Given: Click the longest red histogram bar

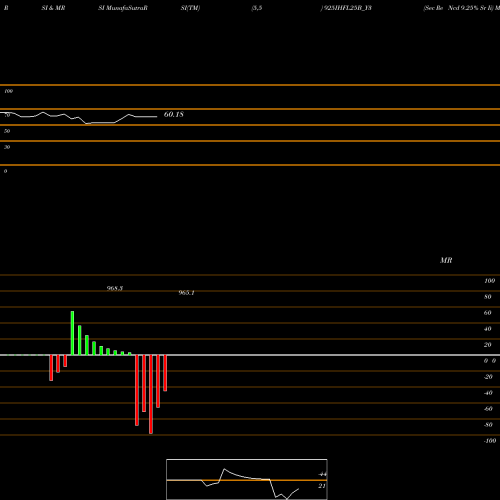Looking at the screenshot, I should (x=151, y=394).
